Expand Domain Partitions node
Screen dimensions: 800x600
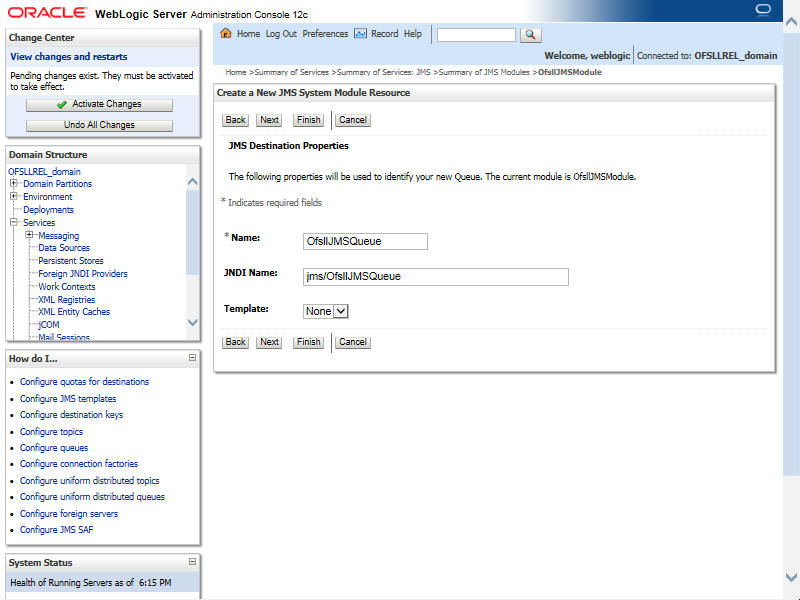(x=14, y=183)
